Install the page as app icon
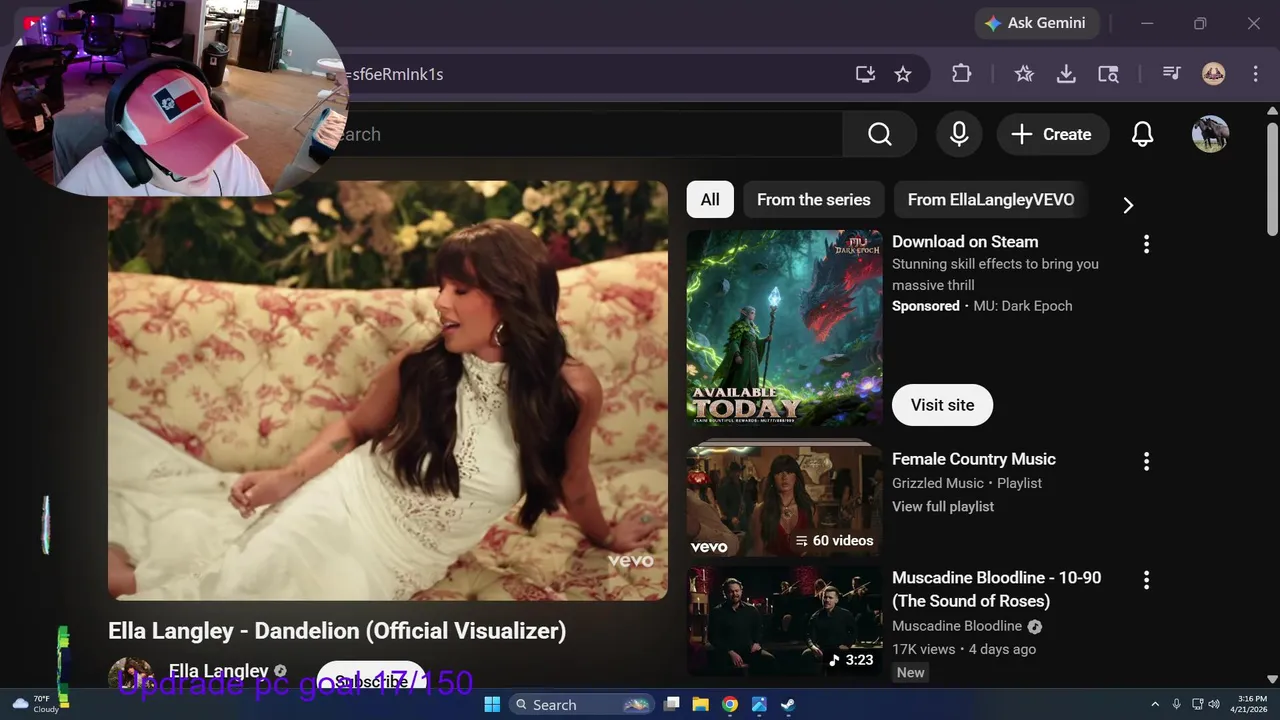Viewport: 1280px width, 720px height. (865, 74)
